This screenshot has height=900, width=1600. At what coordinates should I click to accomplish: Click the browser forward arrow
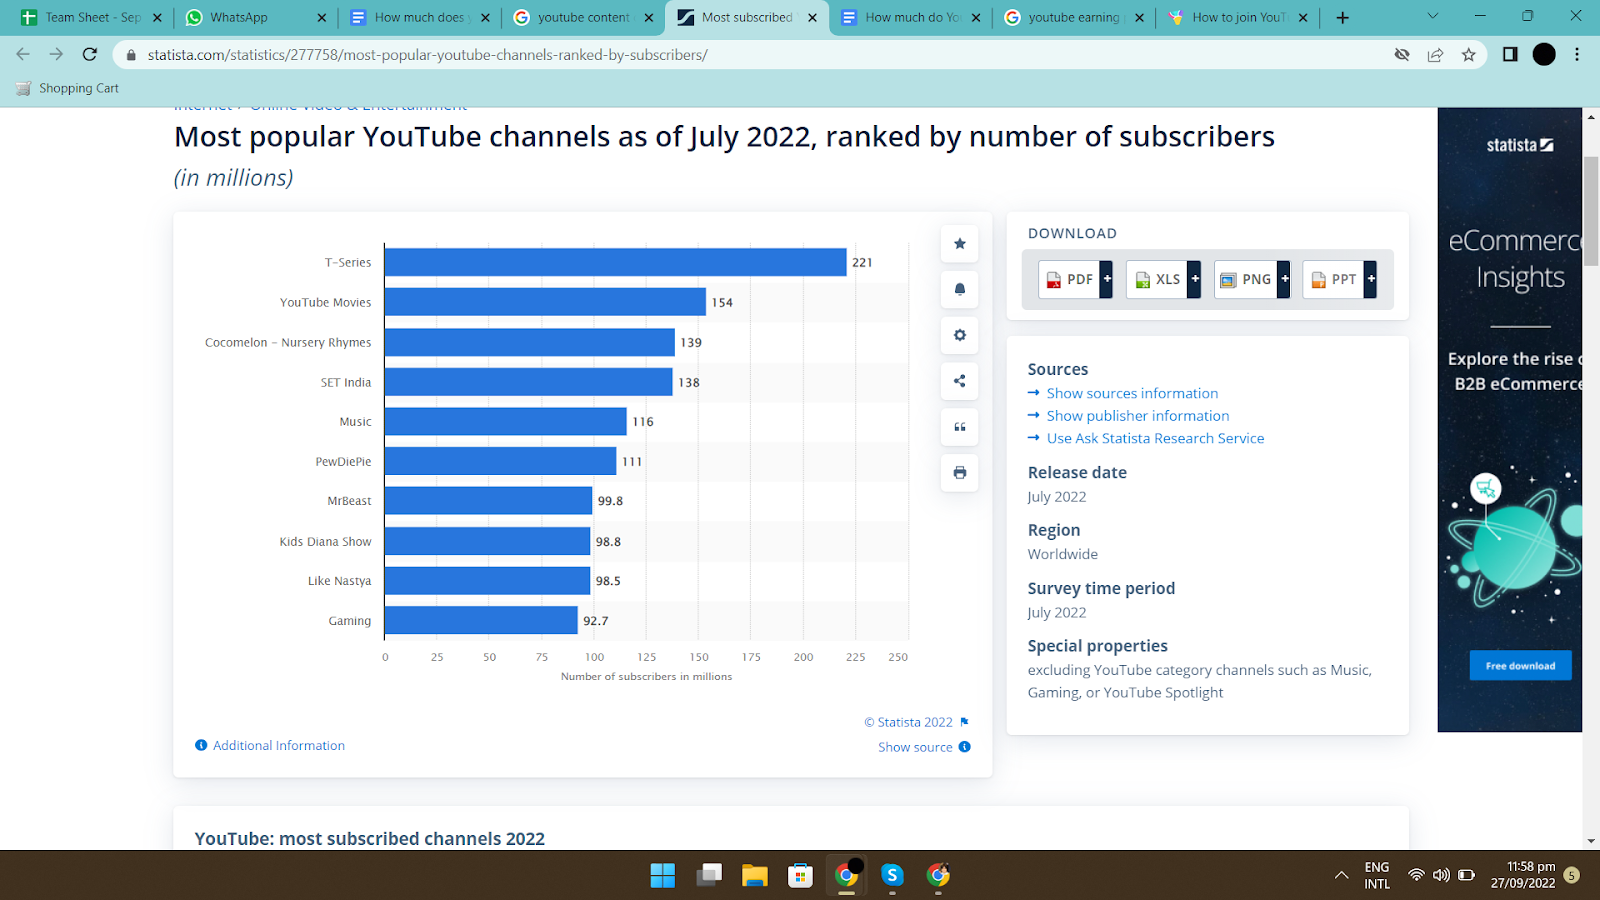pyautogui.click(x=56, y=55)
